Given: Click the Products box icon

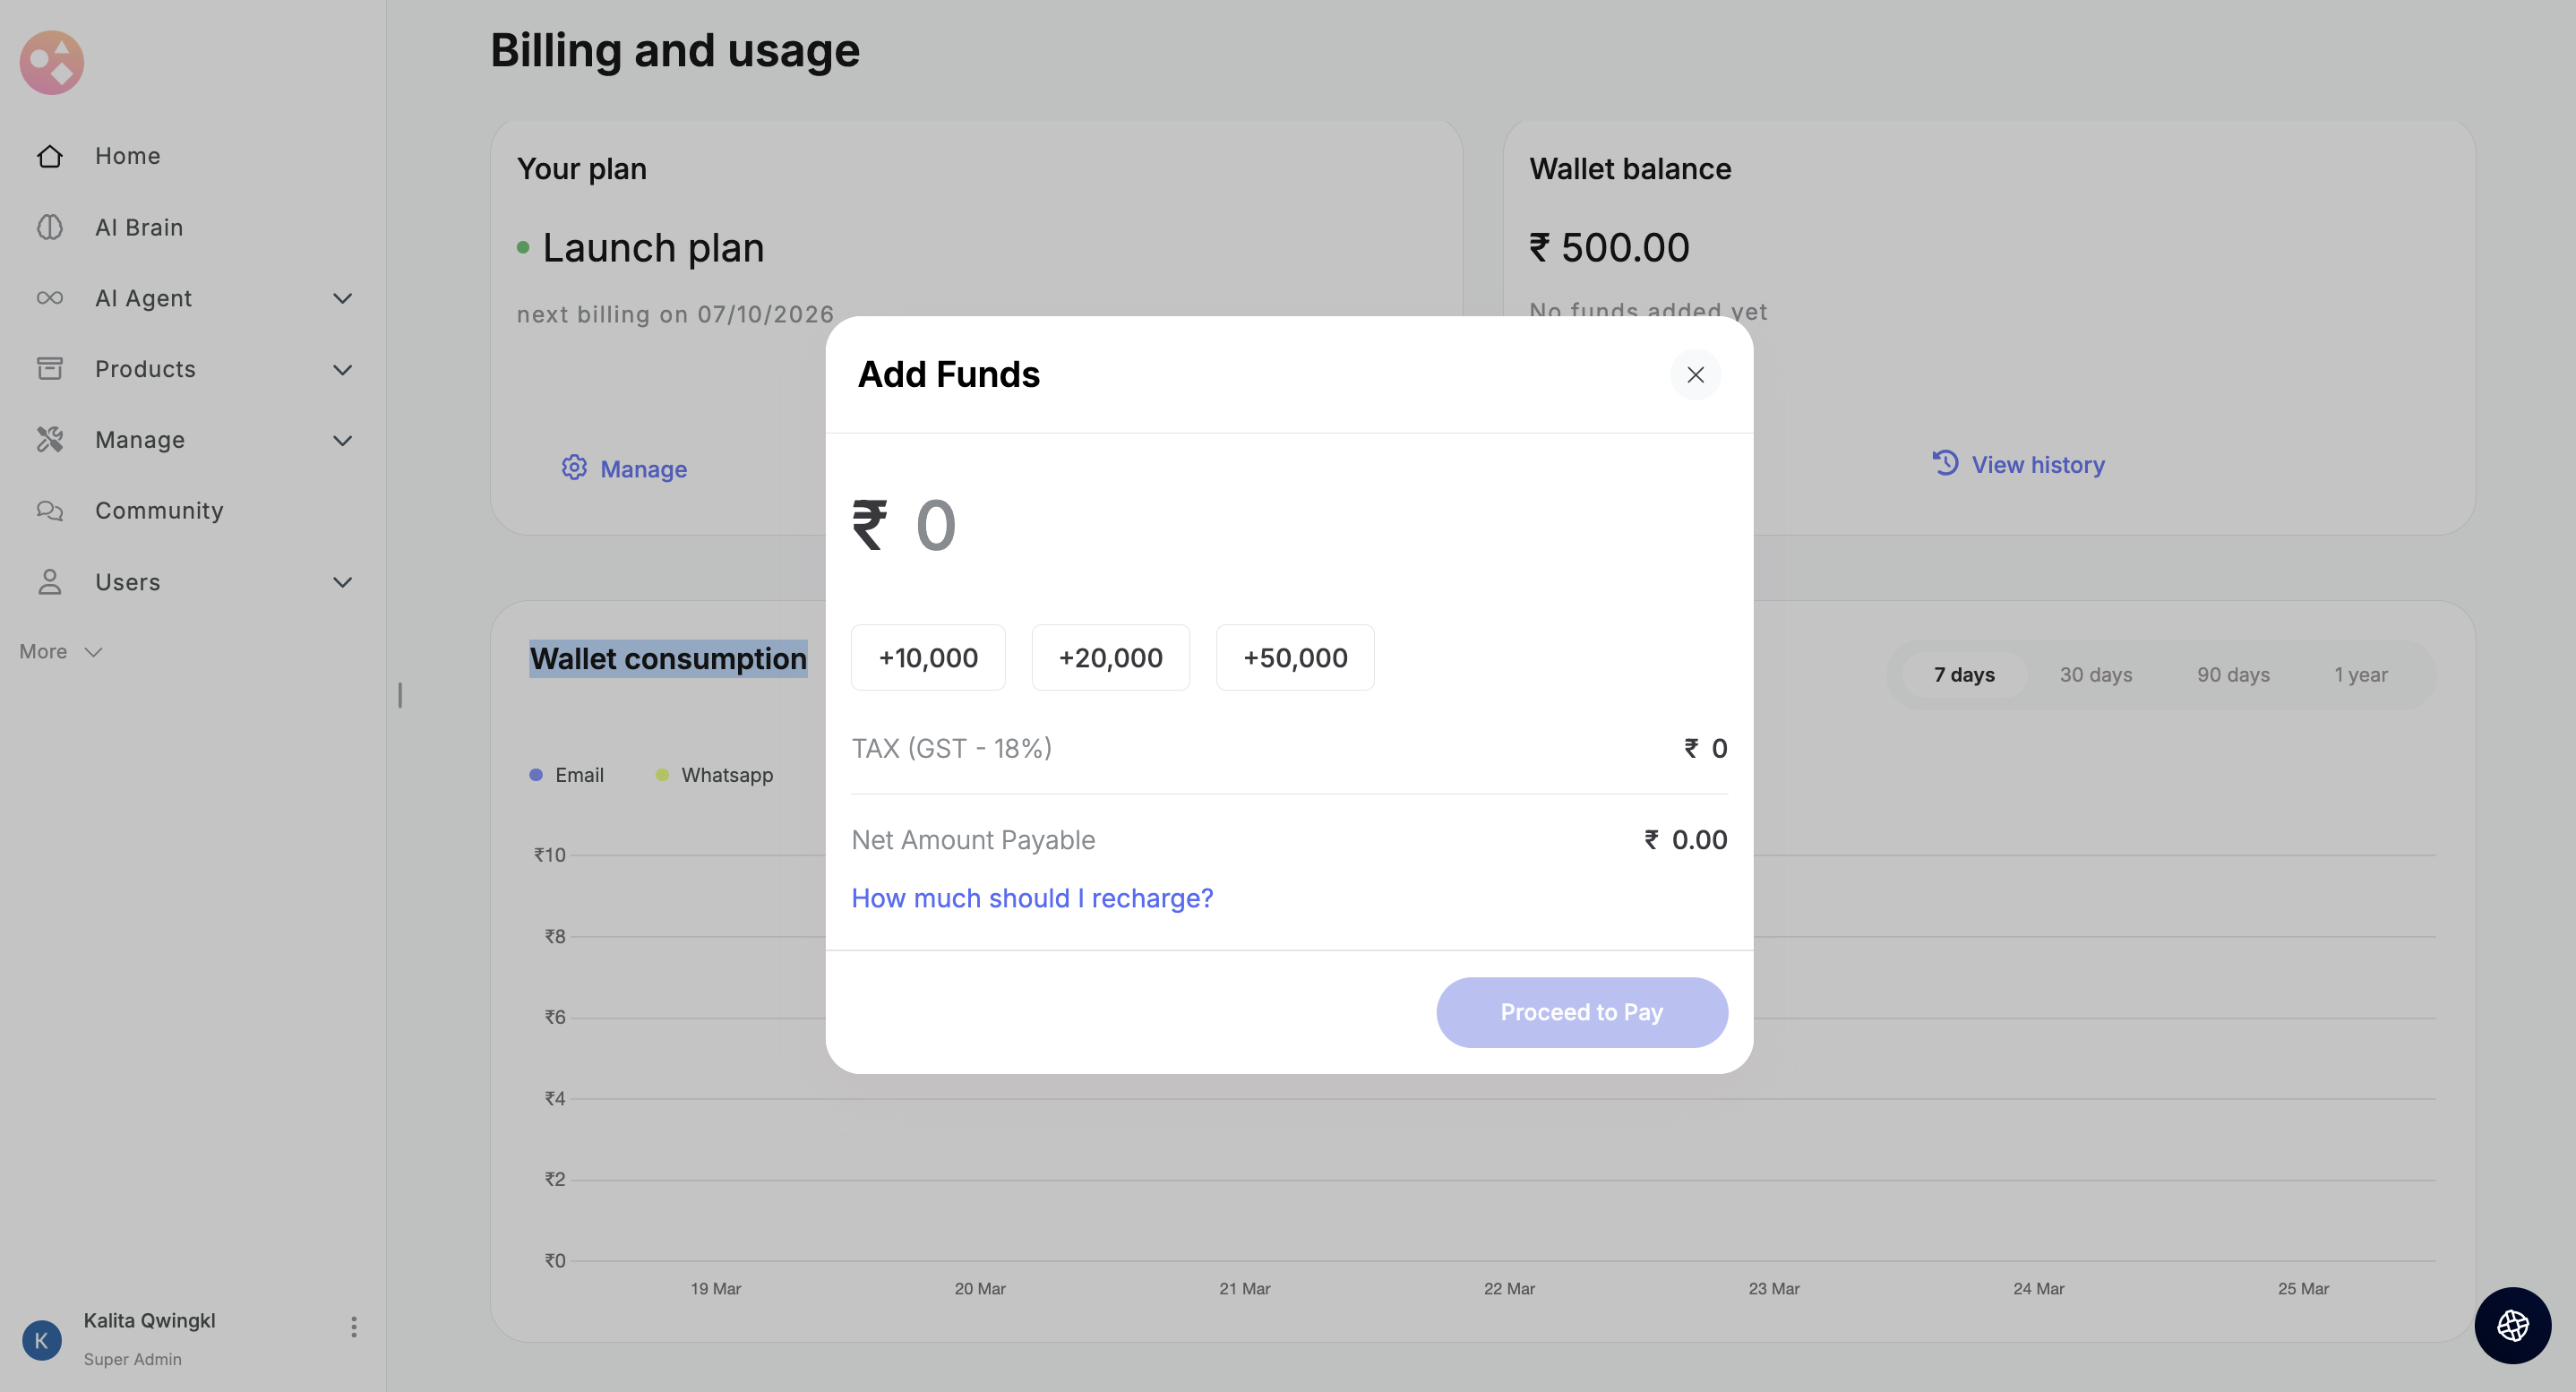Looking at the screenshot, I should point(50,369).
